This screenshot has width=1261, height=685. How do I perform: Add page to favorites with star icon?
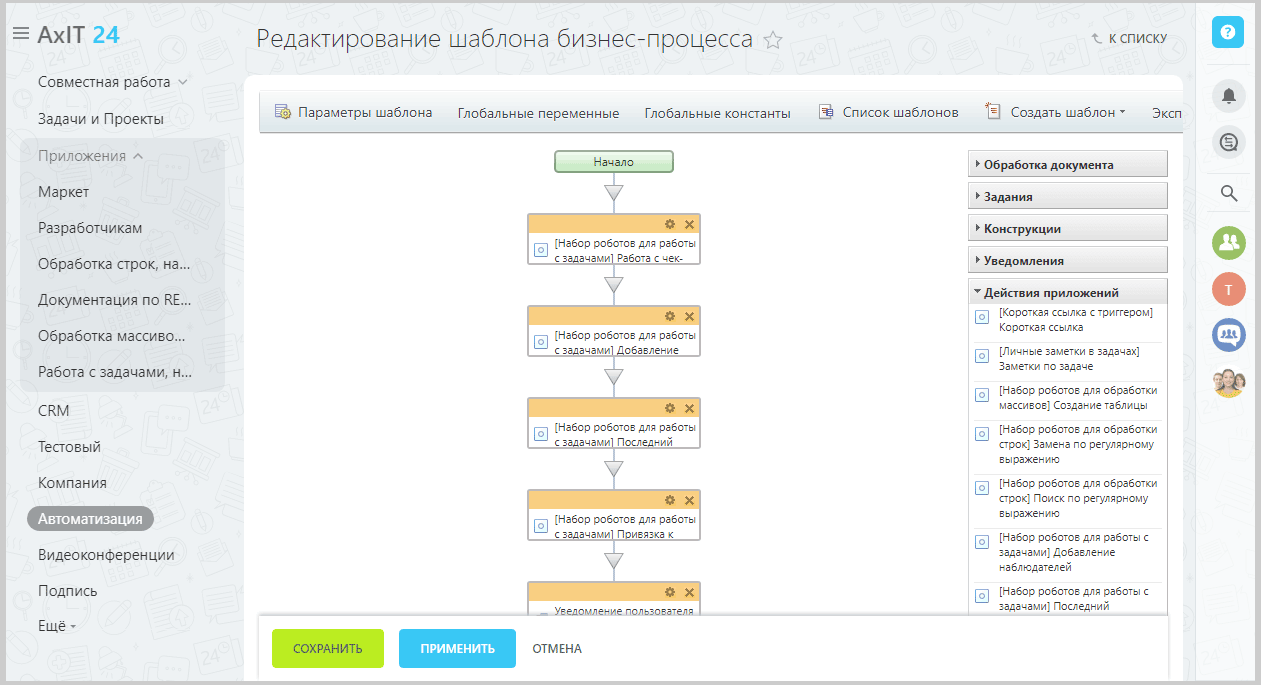[773, 40]
